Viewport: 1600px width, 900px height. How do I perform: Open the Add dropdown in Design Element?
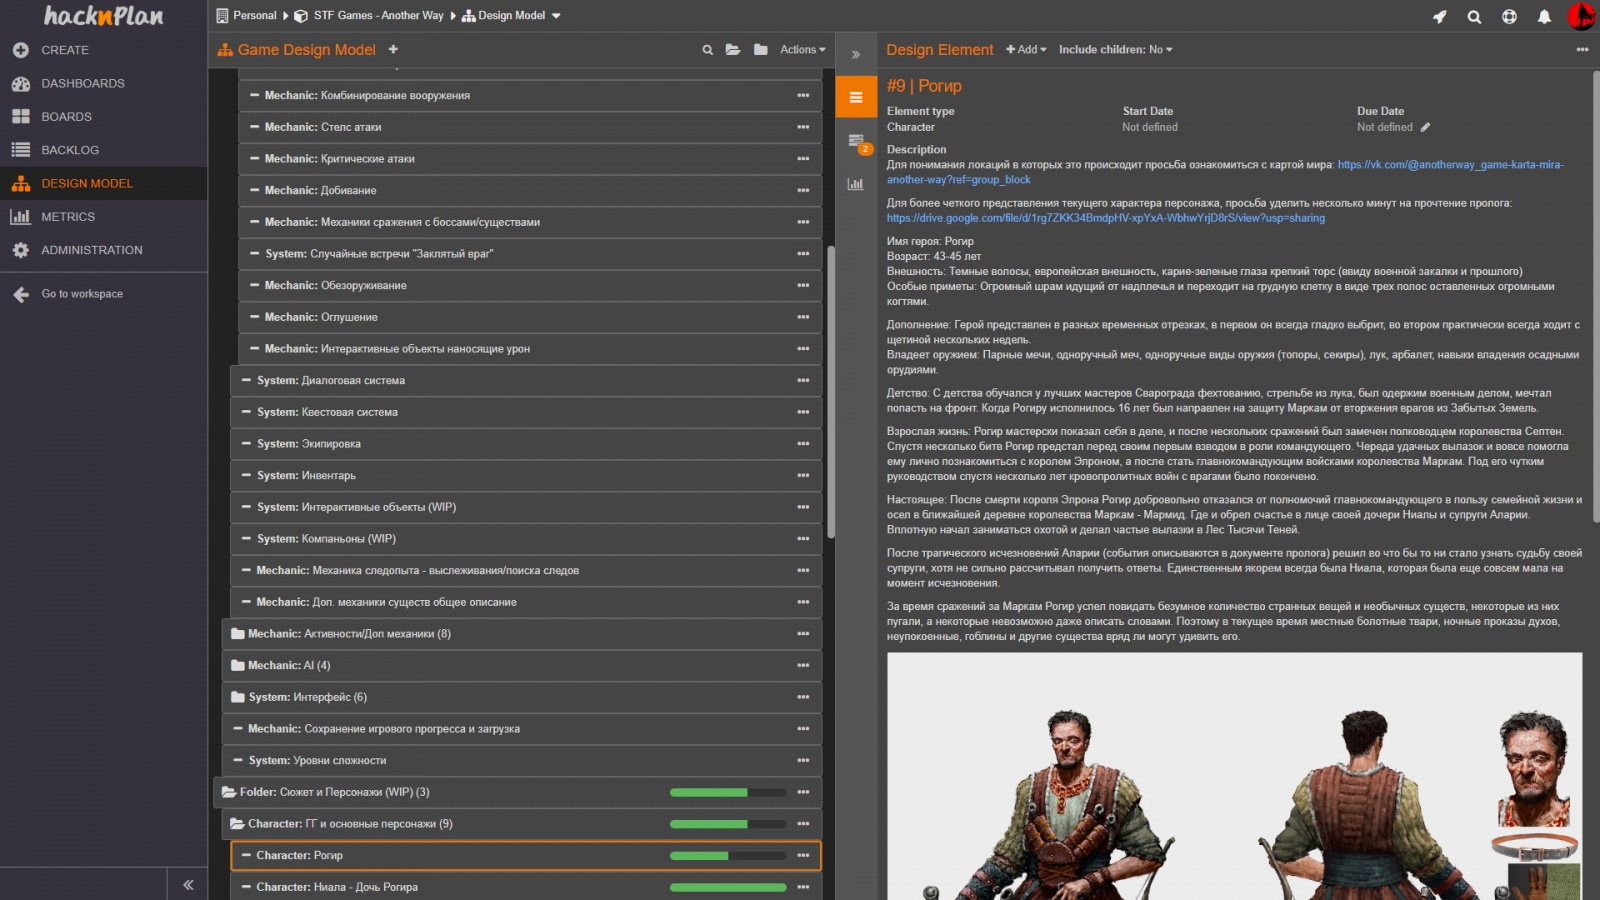point(1026,49)
